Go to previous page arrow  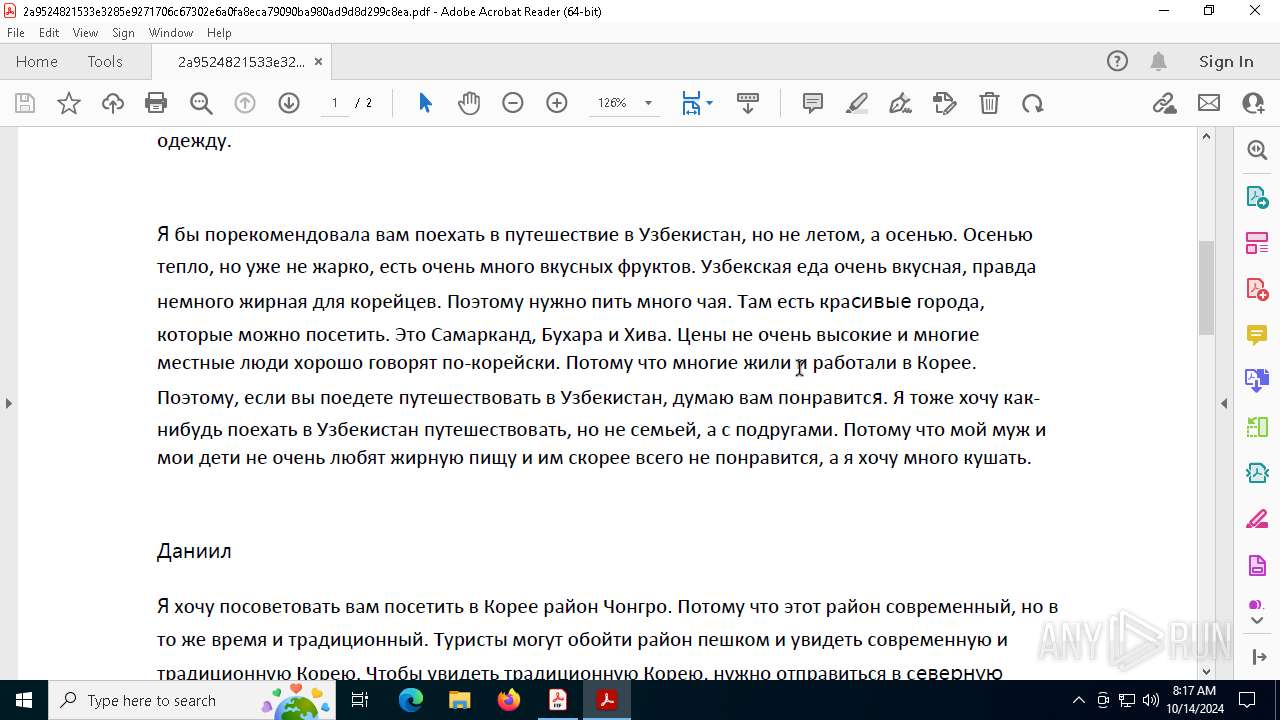pyautogui.click(x=245, y=103)
